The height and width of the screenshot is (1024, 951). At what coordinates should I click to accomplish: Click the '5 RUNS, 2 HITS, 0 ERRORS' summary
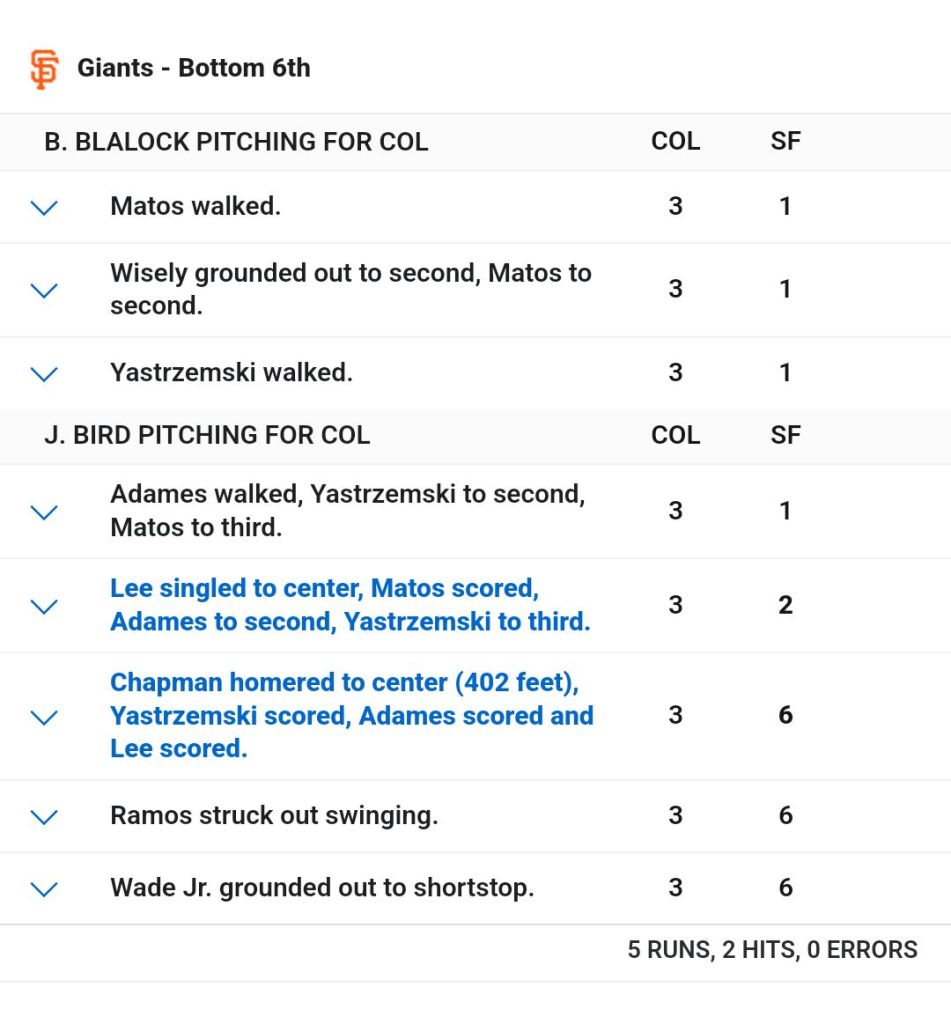point(772,950)
